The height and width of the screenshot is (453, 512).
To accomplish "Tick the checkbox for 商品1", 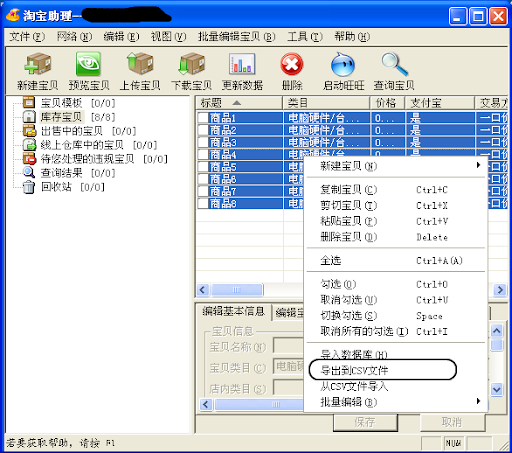I will 203,118.
